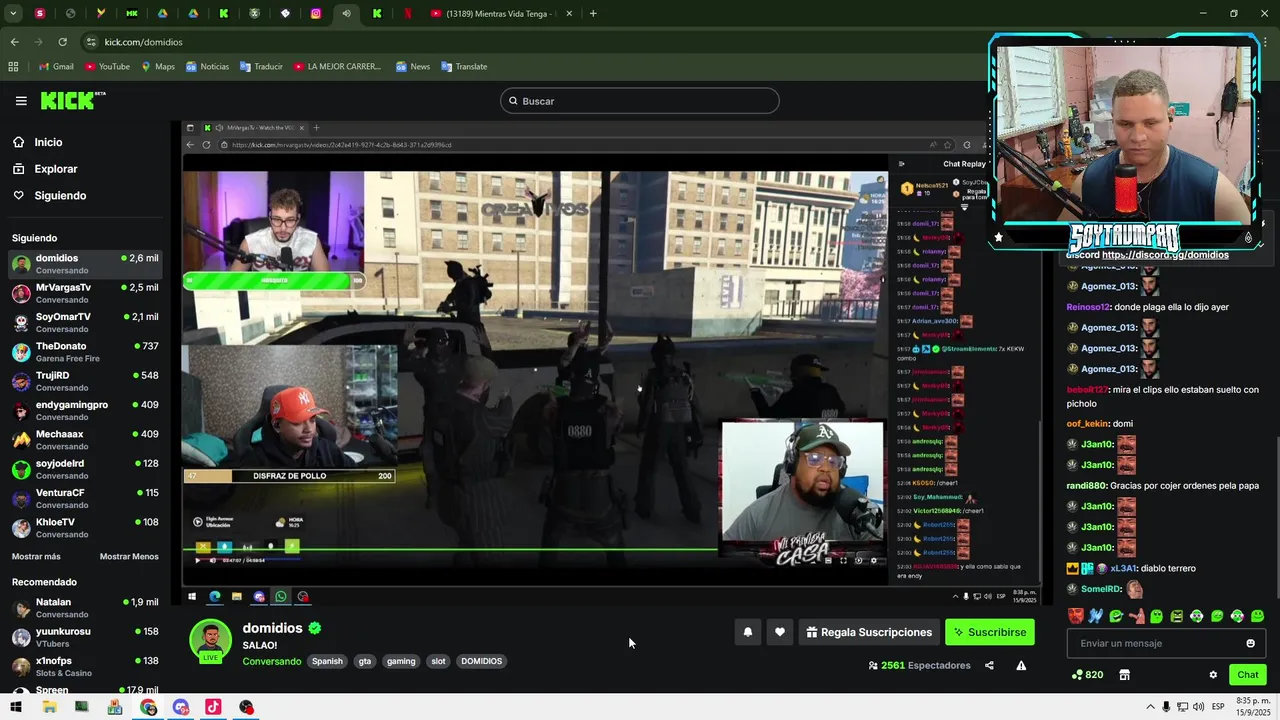Open Mechaaax channel in sidebar
Image resolution: width=1280 pixels, height=720 pixels.
[85, 440]
